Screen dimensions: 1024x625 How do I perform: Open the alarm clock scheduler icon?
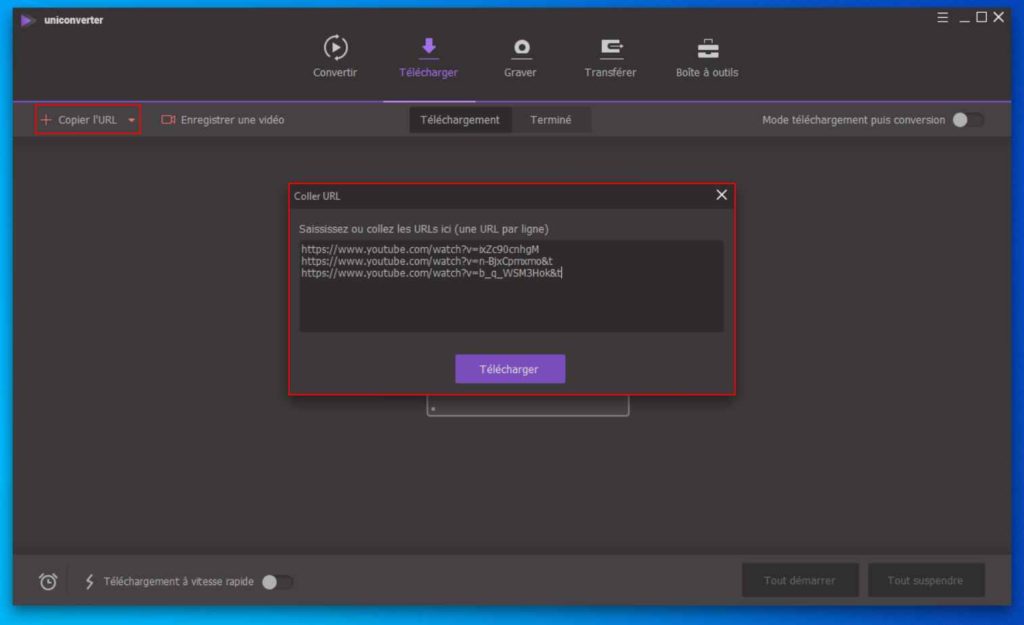coord(48,581)
